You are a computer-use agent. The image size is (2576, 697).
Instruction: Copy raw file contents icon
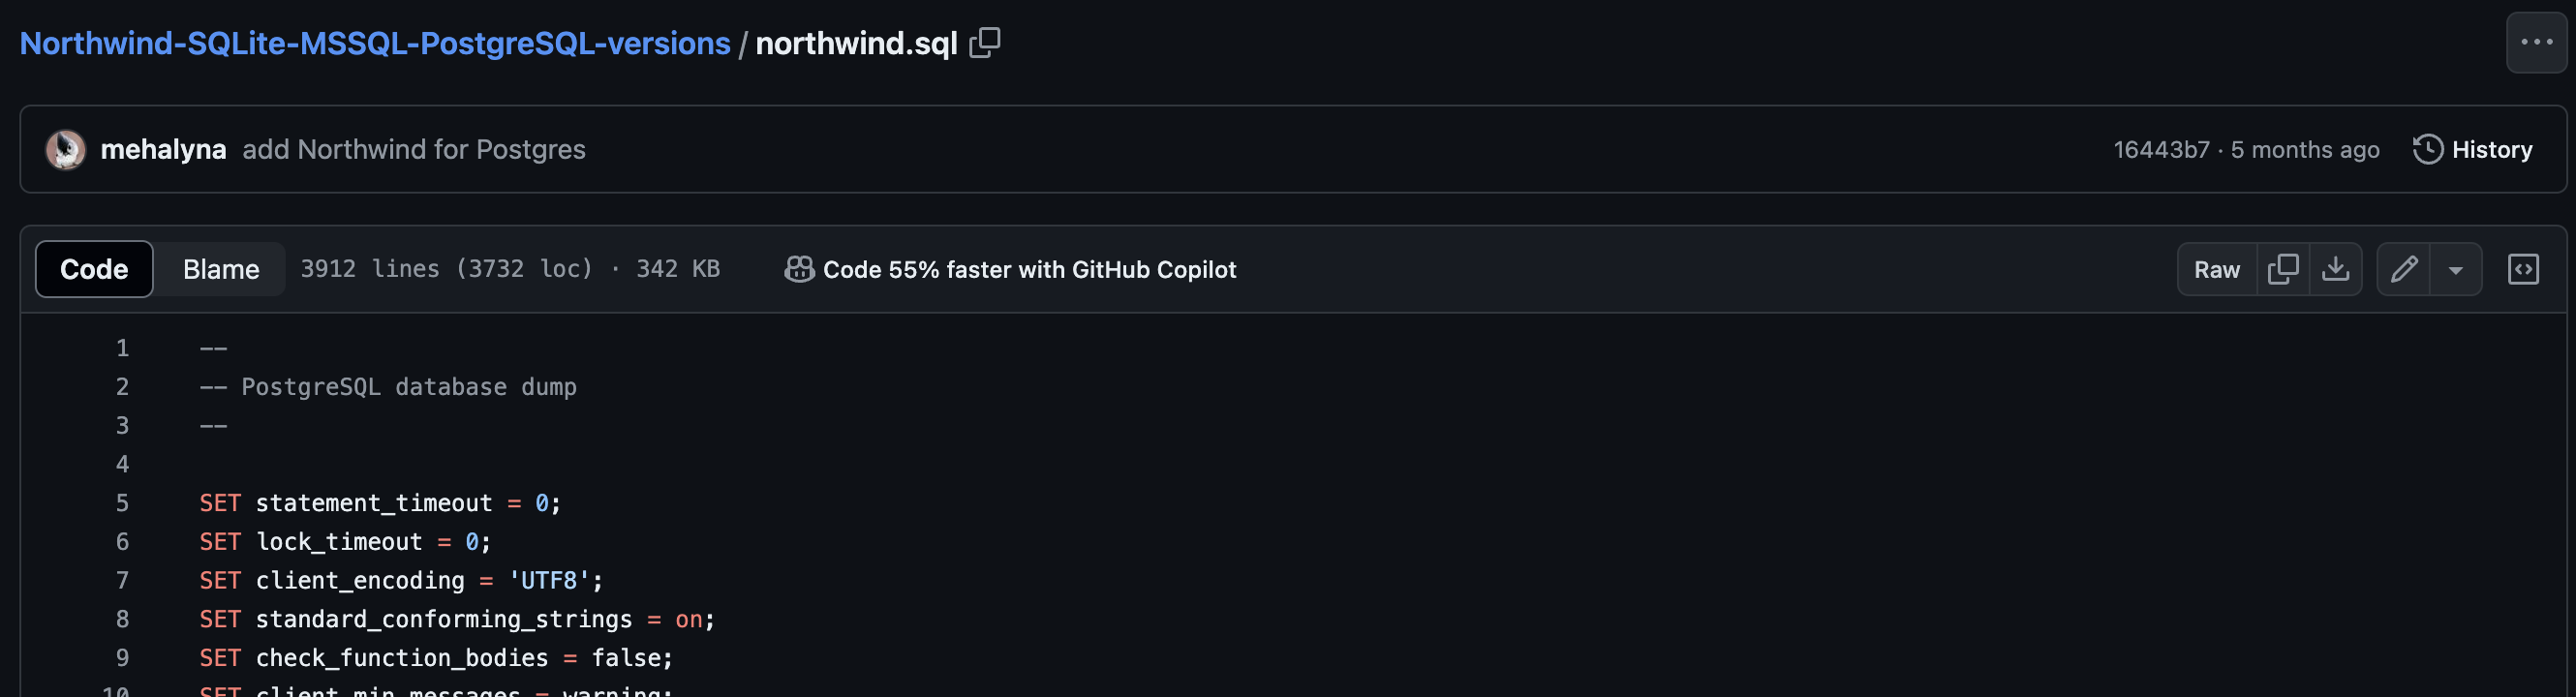pos(2283,269)
